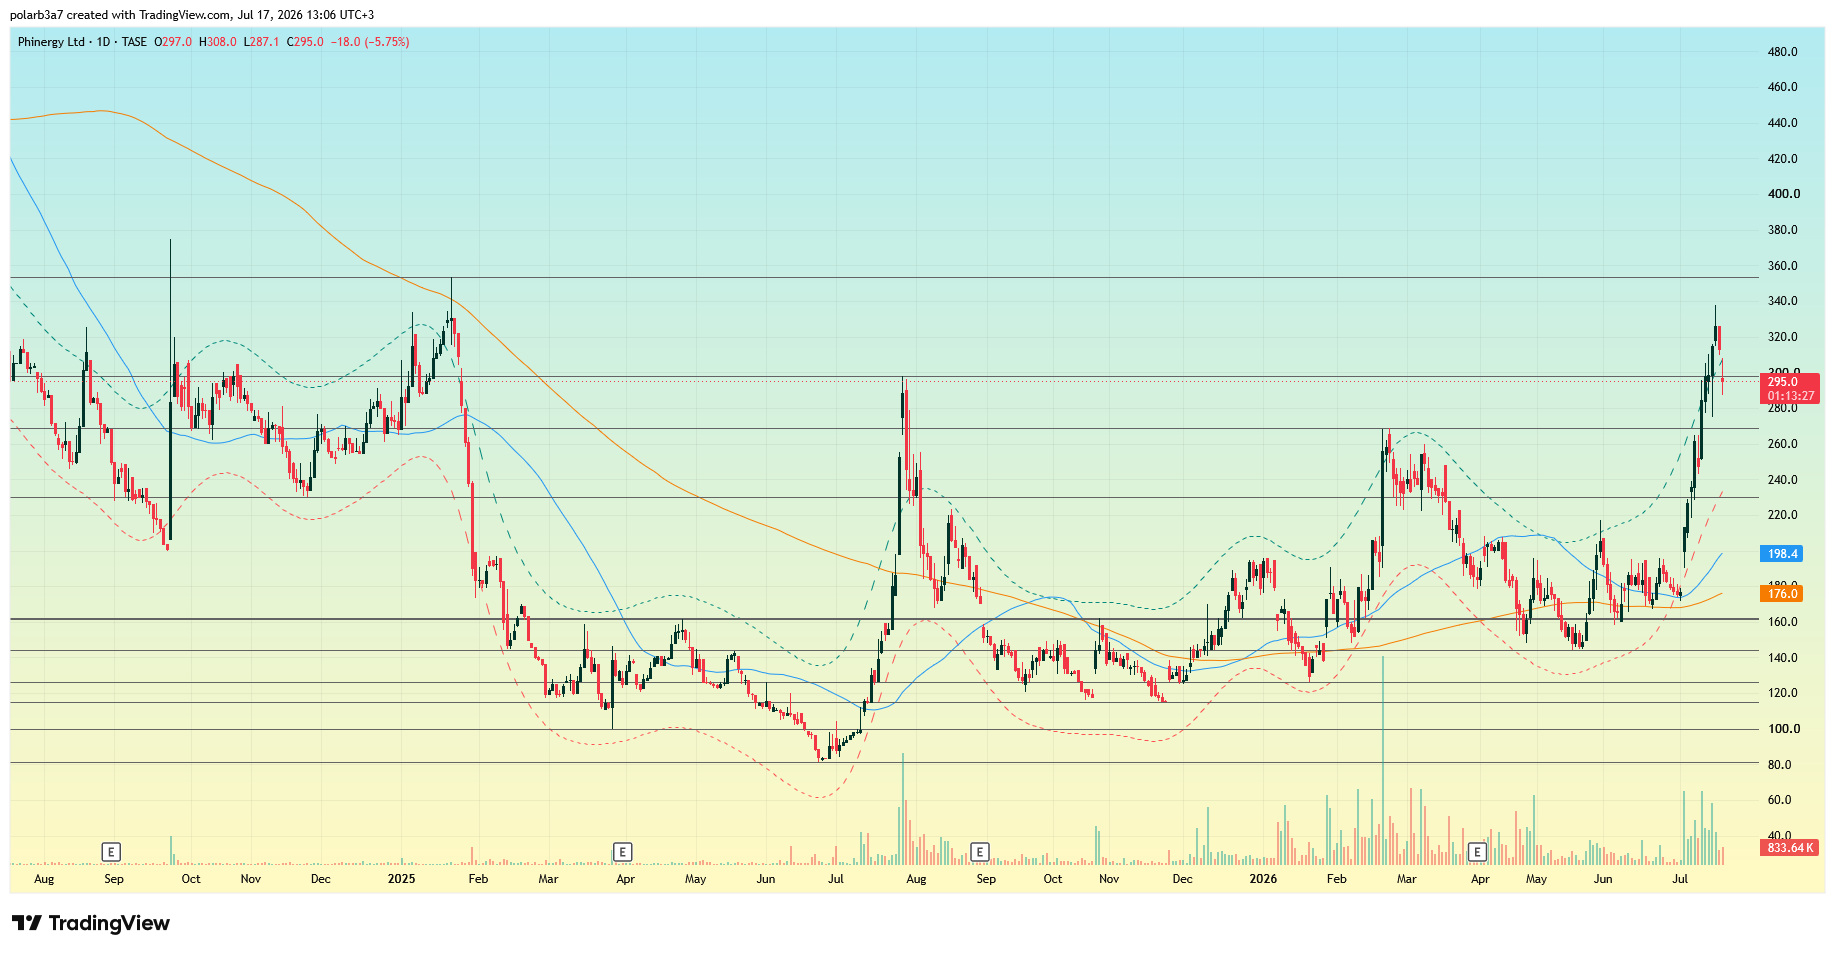The image size is (1835, 953).
Task: Click the close value C295.0
Action: point(305,42)
